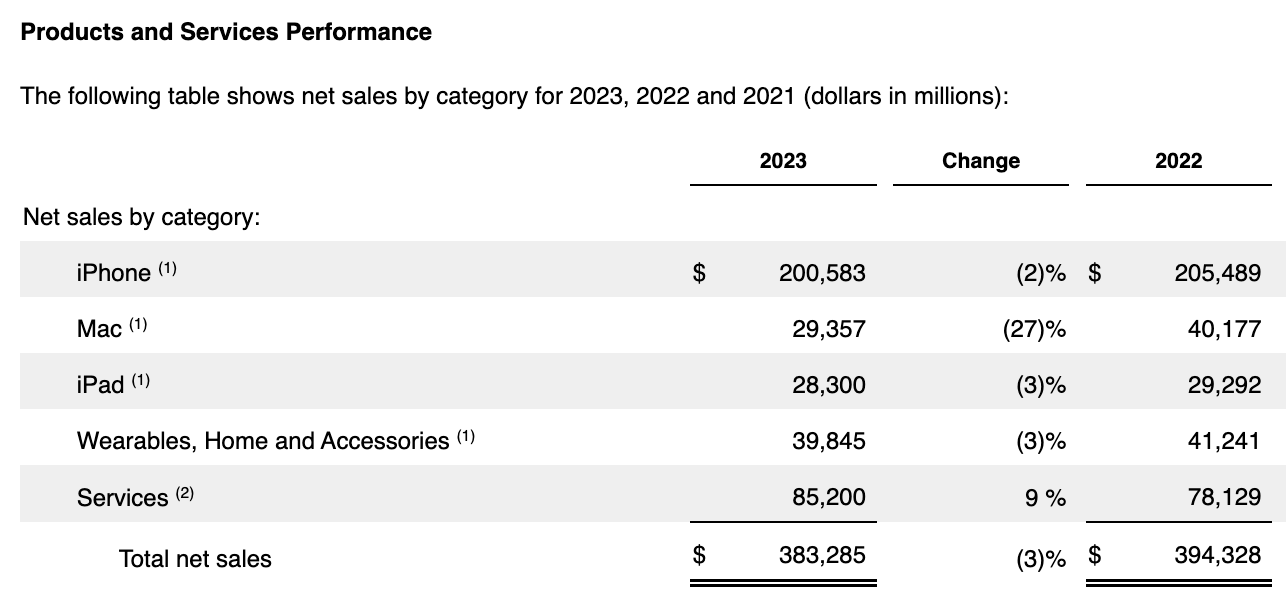Select the 2022 column header
This screenshot has height=602, width=1286.
(x=1178, y=161)
